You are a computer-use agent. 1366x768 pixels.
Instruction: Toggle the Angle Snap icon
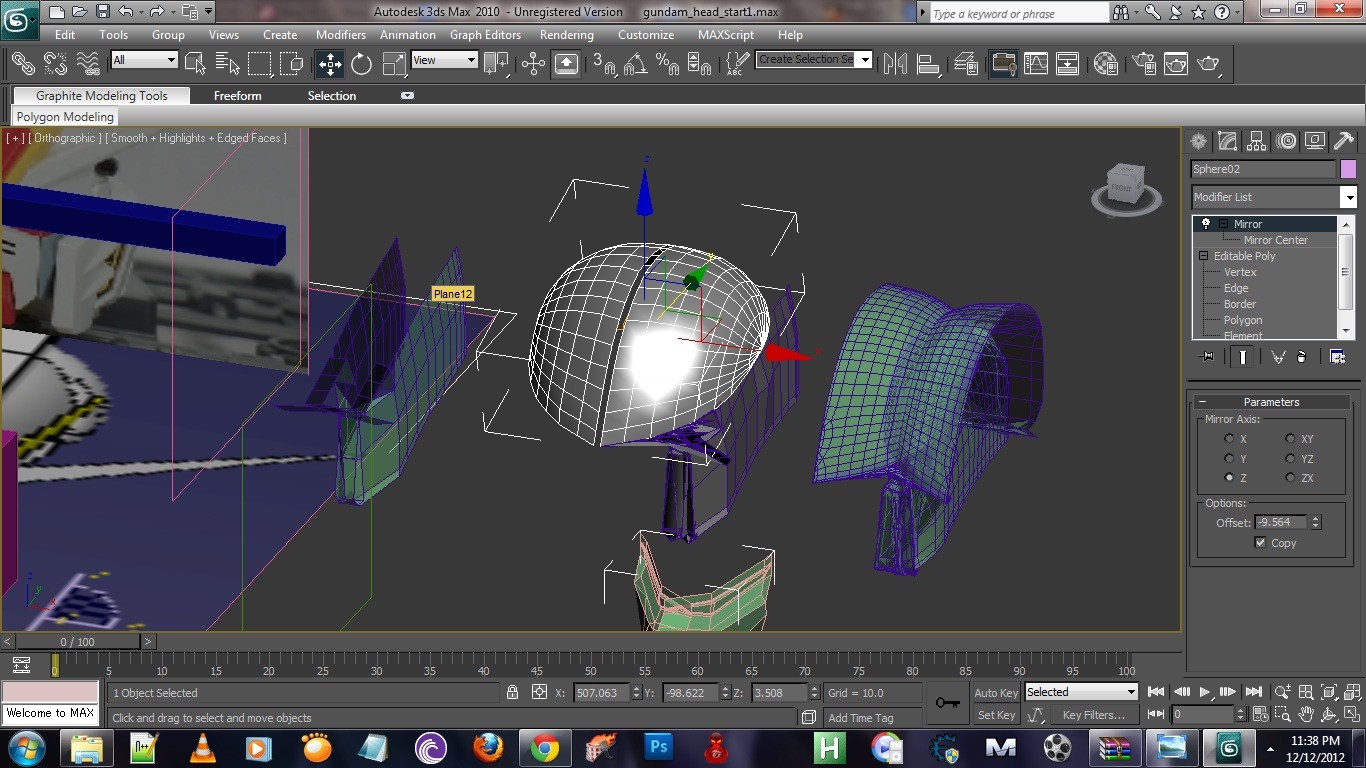636,64
